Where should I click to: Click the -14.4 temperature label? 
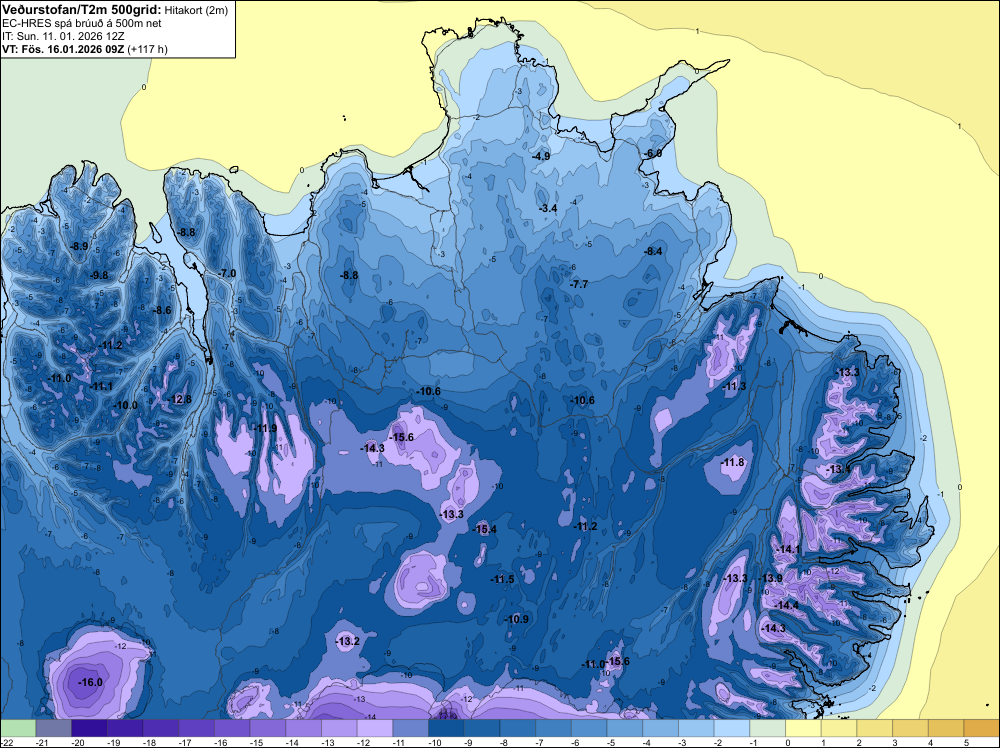[786, 606]
